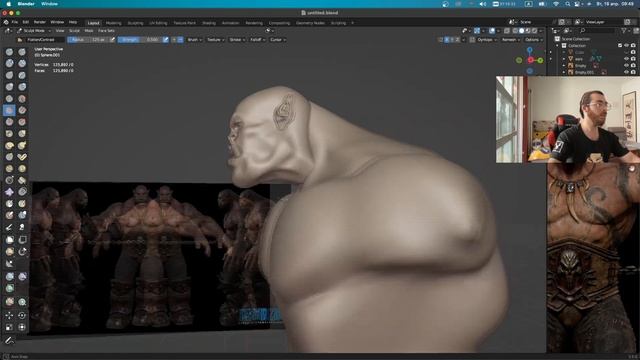640x360 pixels.
Task: Select the Pinch brush
Action: (9, 133)
